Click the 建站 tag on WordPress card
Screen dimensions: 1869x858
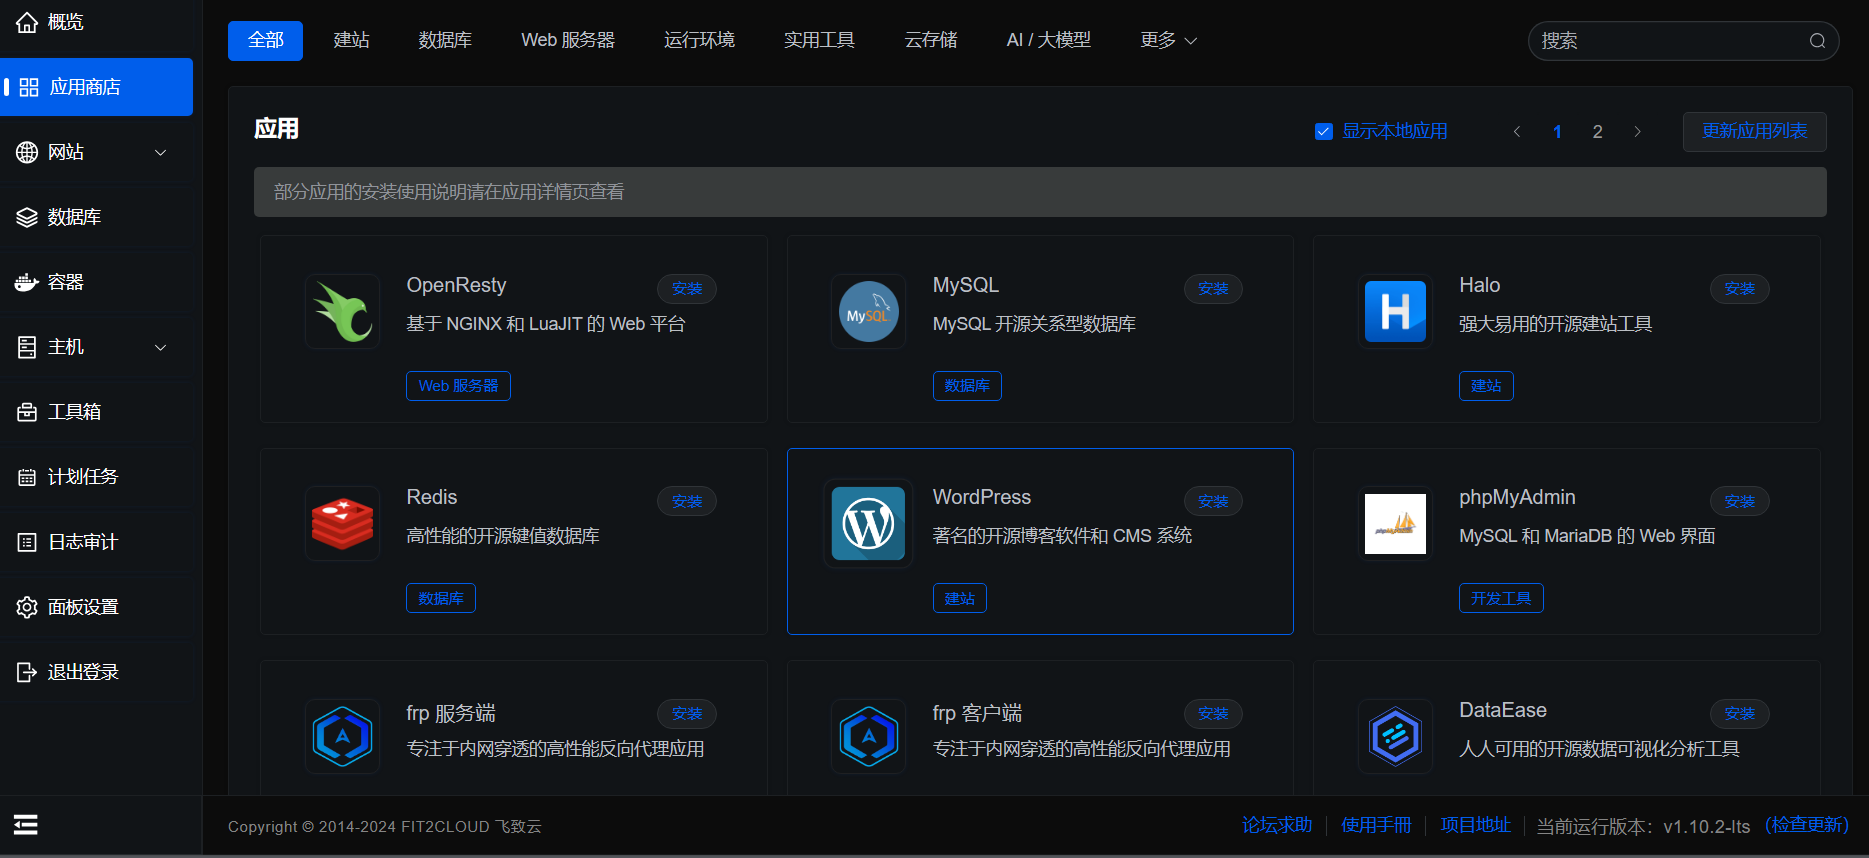(960, 598)
